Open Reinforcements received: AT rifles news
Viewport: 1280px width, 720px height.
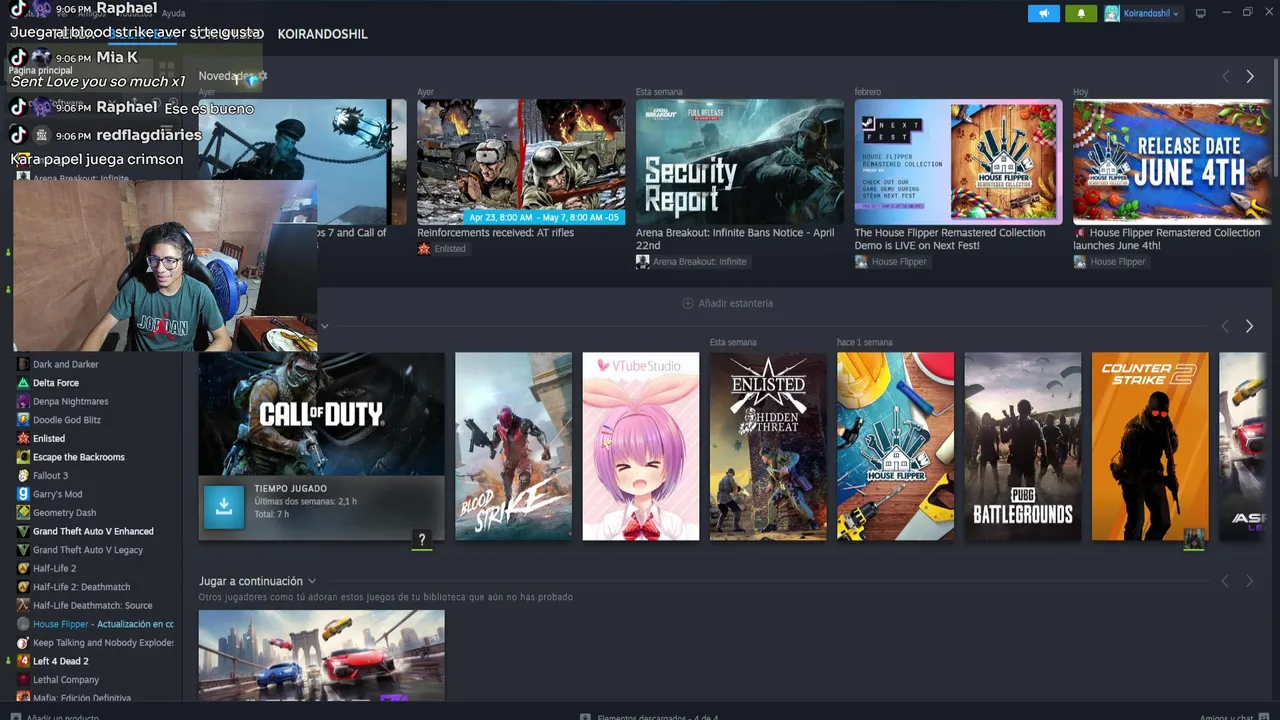(x=521, y=162)
